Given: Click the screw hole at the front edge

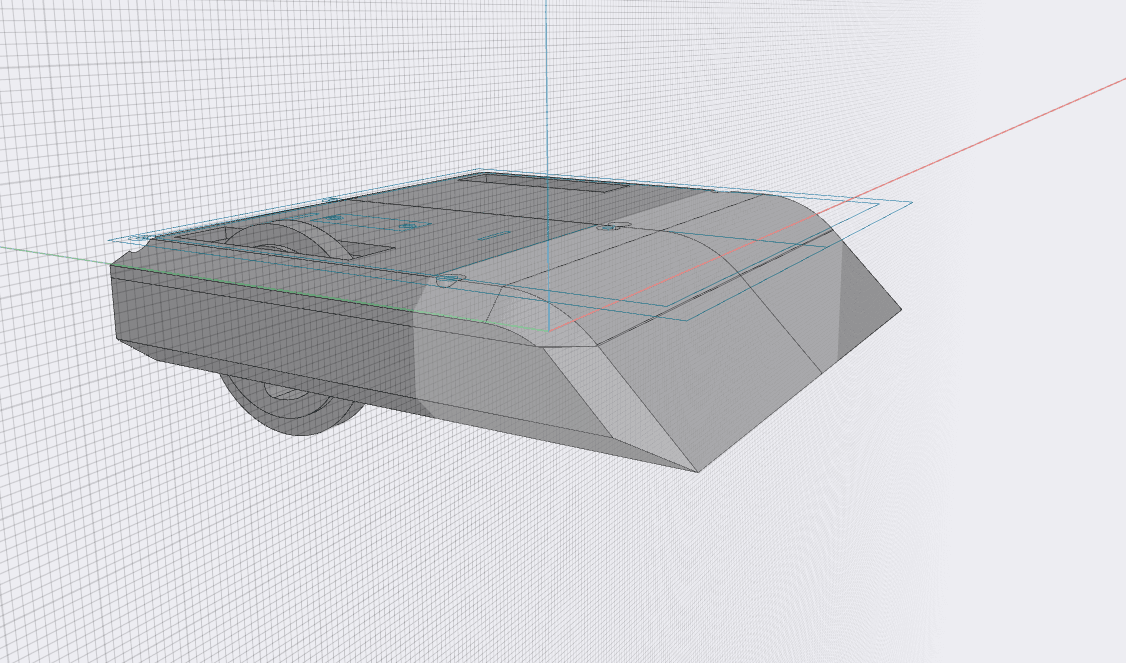Looking at the screenshot, I should point(447,278).
